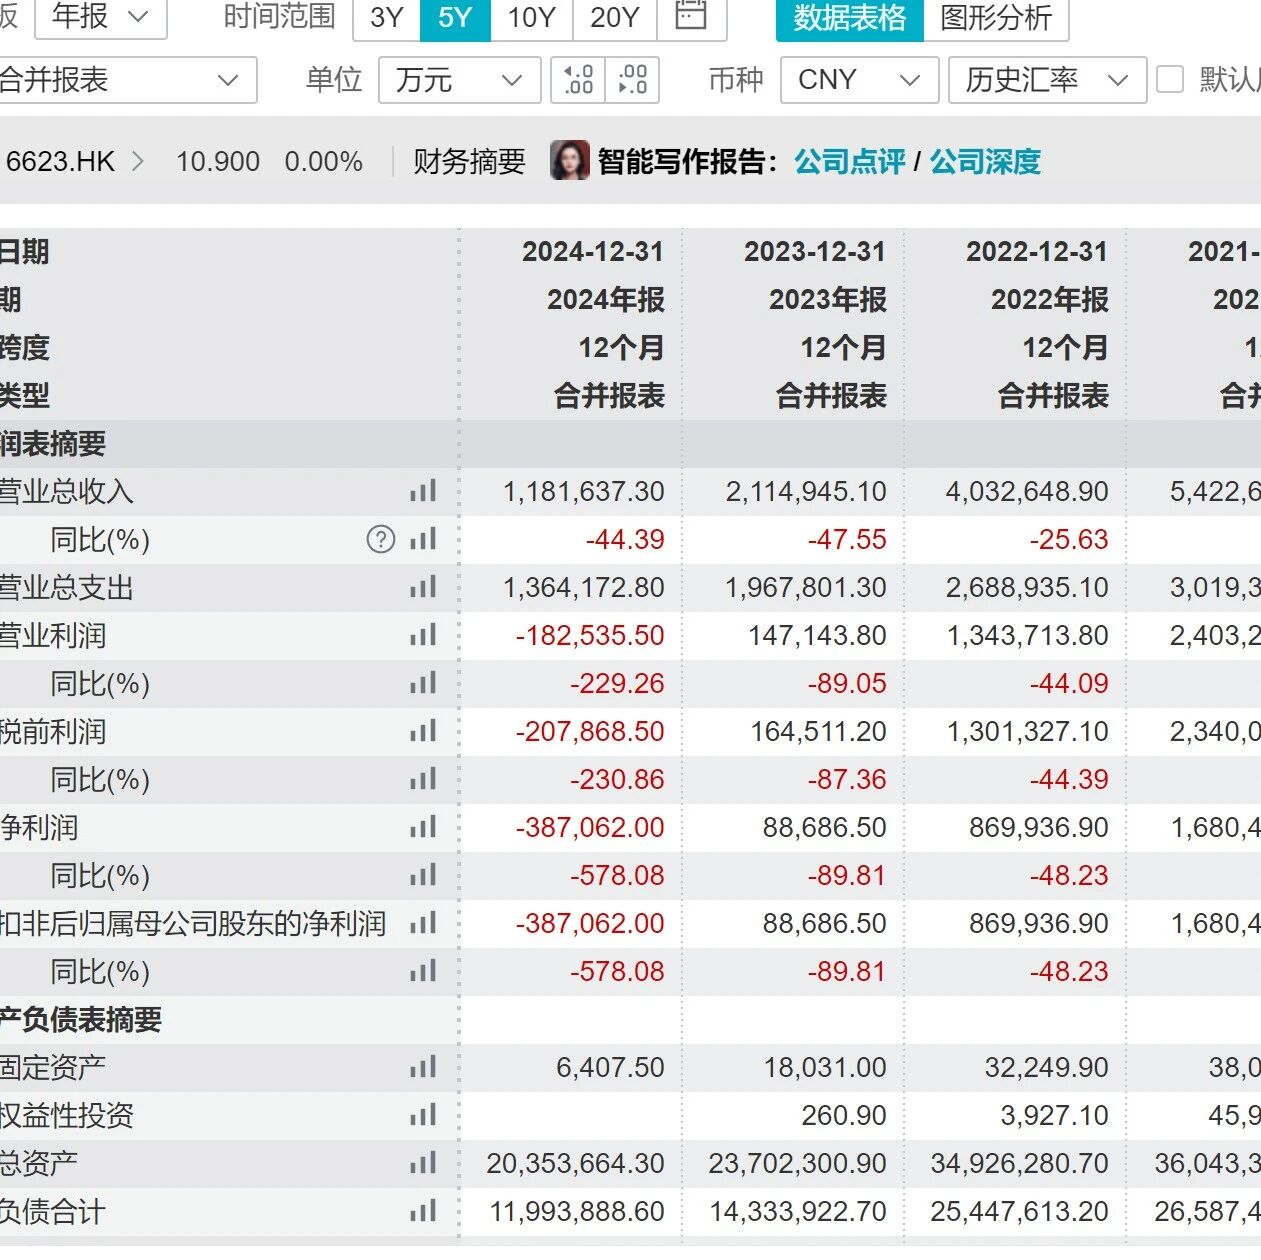Screen dimensions: 1261x1260
Task: Expand the 历史汇率 exchange rate dropdown
Action: [1046, 80]
